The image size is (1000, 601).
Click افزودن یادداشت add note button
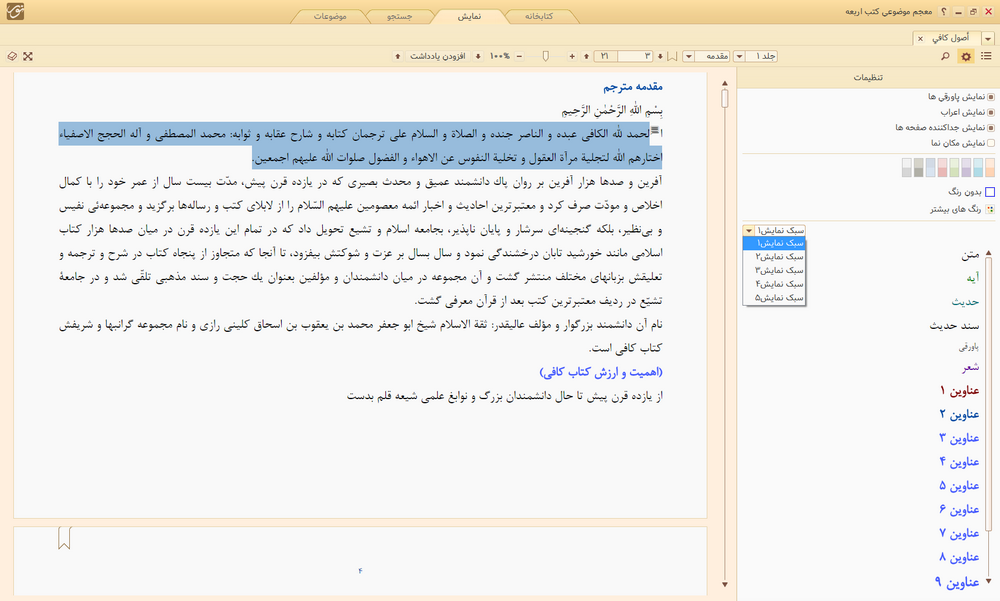pos(438,56)
